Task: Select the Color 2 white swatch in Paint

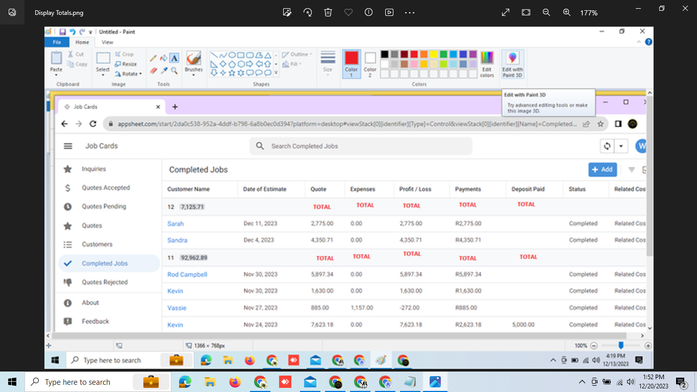Action: (370, 64)
